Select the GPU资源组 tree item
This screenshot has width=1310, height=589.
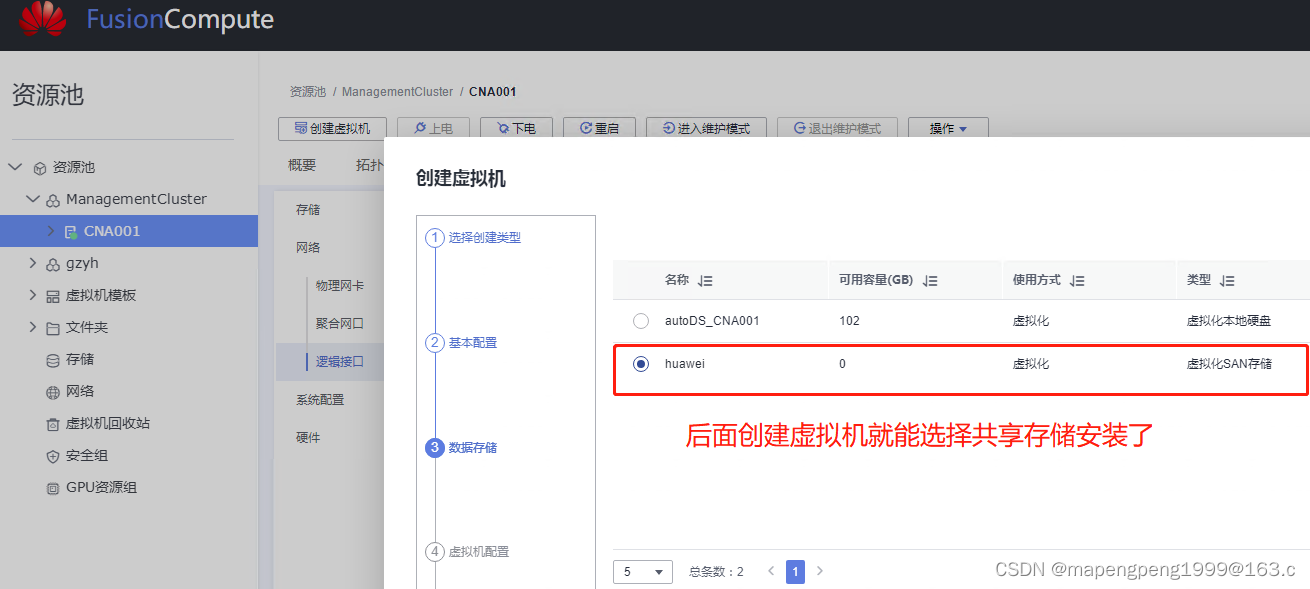(x=102, y=488)
